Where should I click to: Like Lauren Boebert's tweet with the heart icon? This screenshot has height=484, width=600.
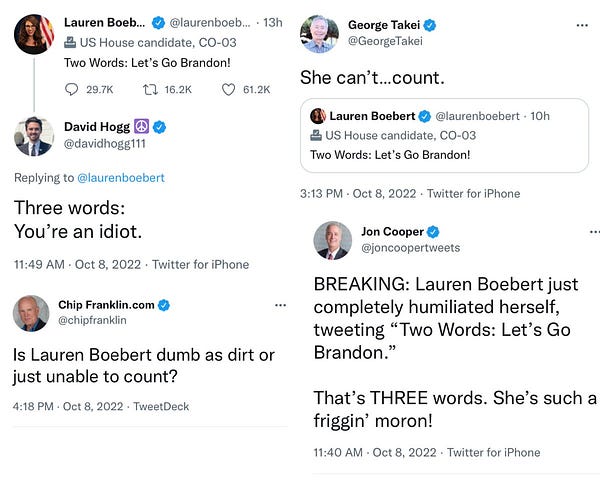228,89
